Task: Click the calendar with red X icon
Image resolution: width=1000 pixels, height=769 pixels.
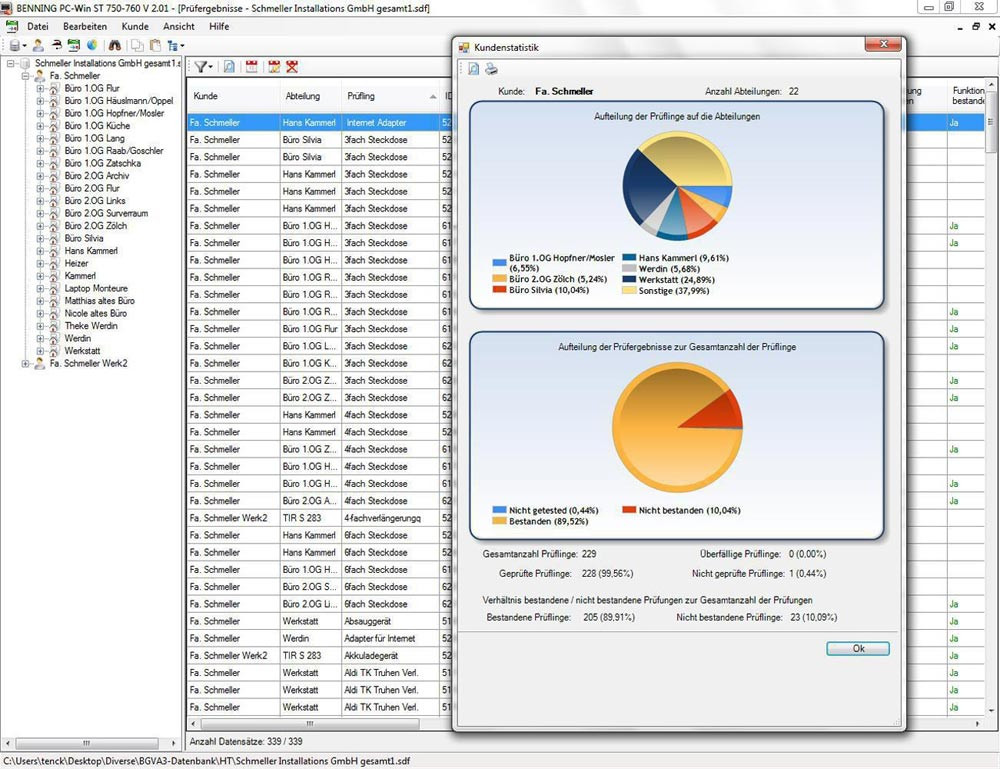Action: pyautogui.click(x=292, y=67)
